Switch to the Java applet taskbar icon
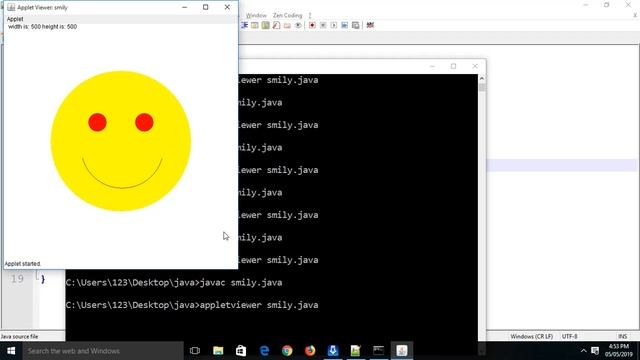This screenshot has width=640, height=360. 402,351
